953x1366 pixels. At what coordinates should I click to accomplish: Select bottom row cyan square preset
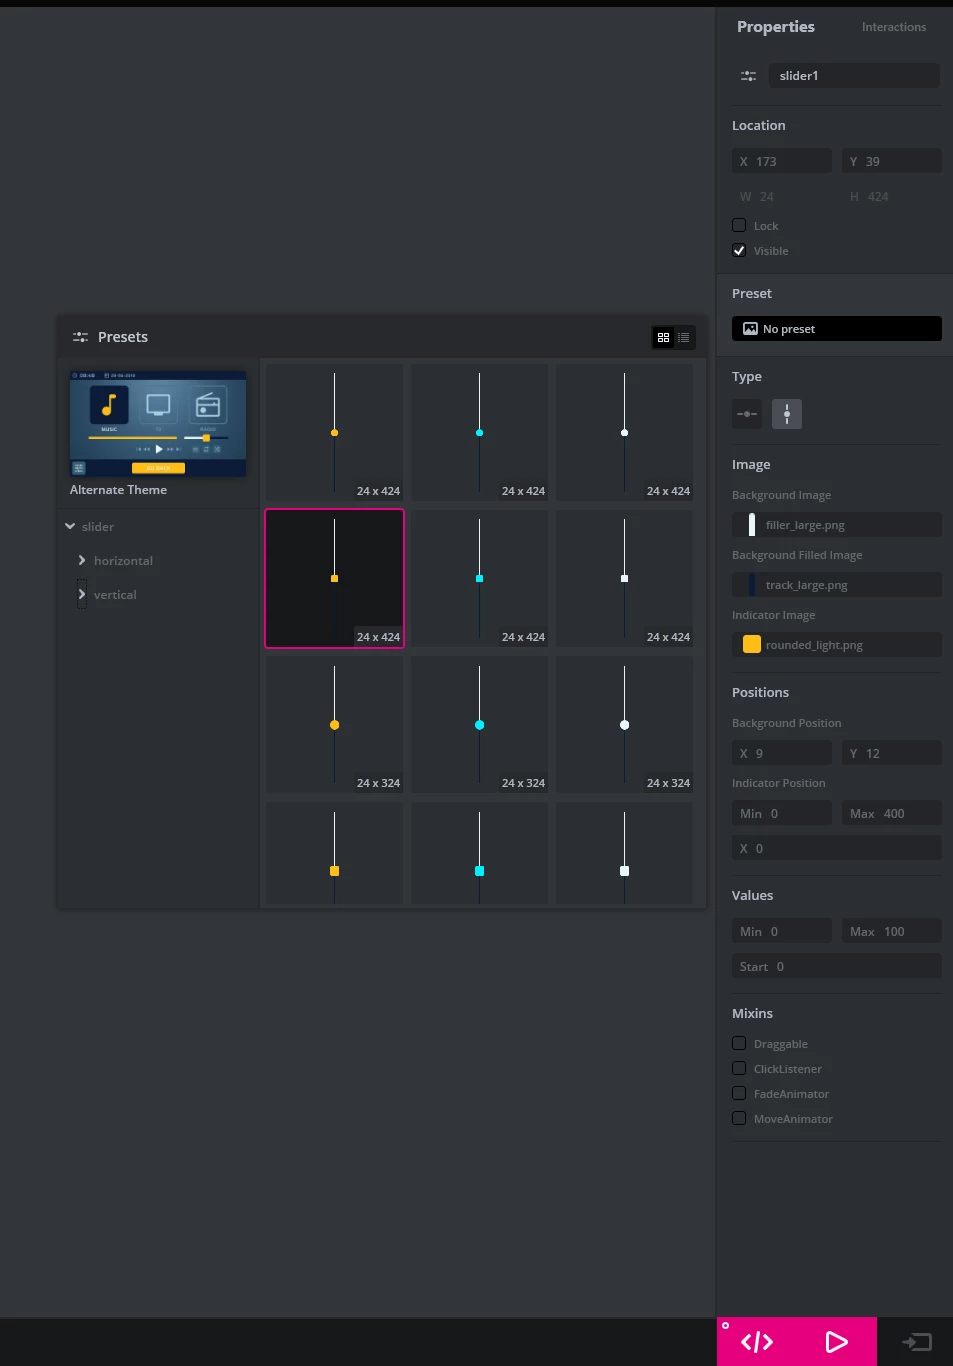[x=479, y=855]
